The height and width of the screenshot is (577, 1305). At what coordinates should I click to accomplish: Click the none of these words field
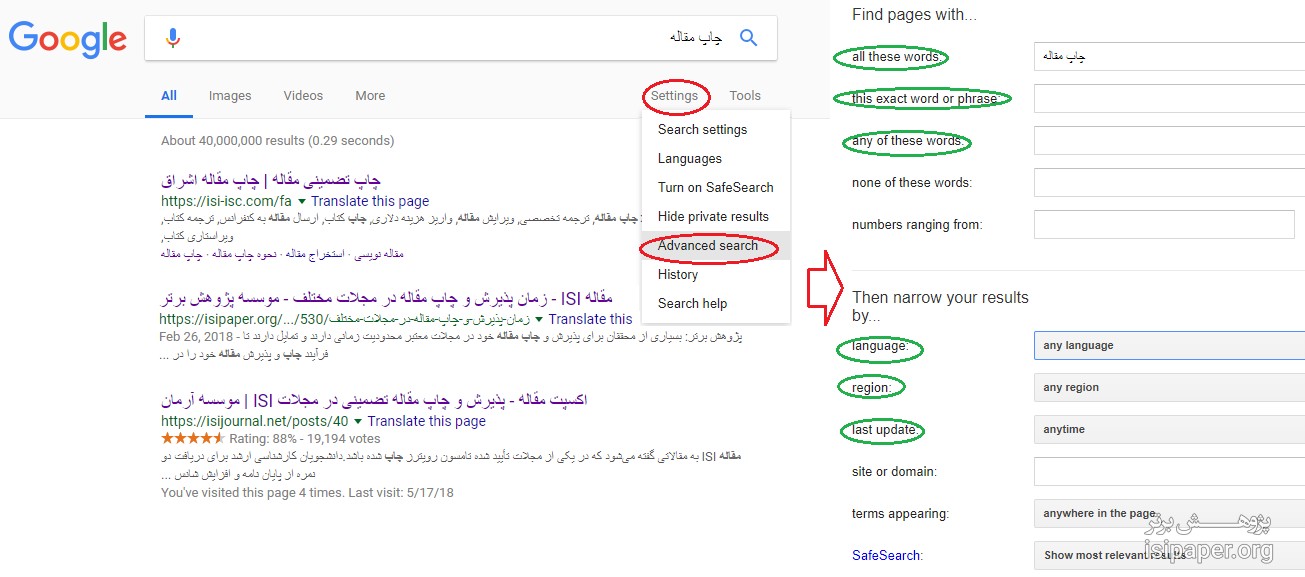coord(1169,183)
